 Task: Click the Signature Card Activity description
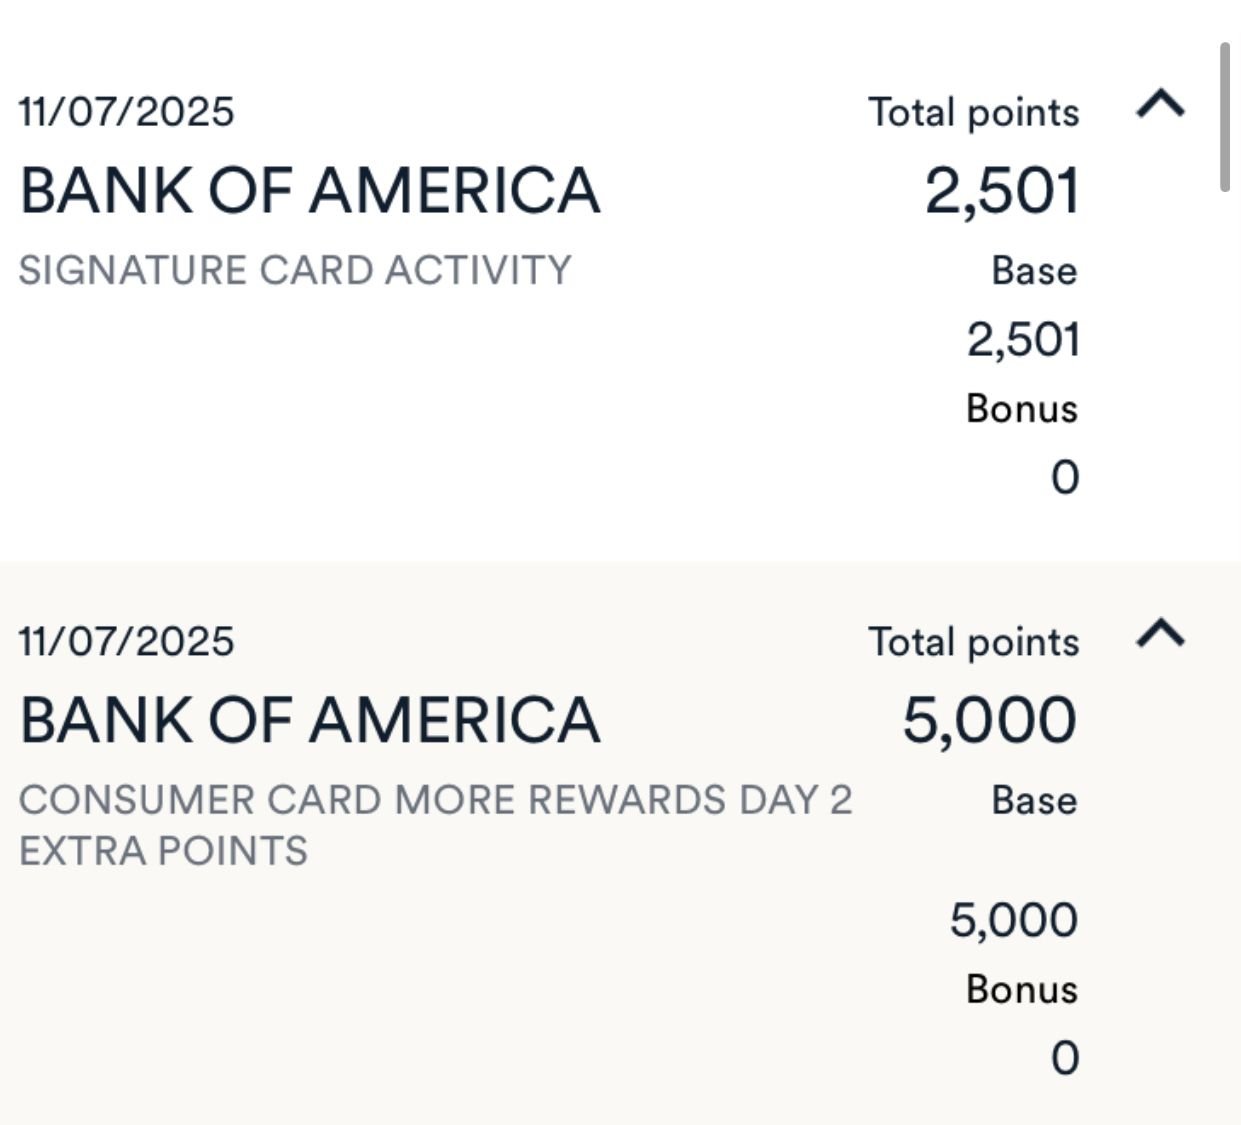pos(295,271)
